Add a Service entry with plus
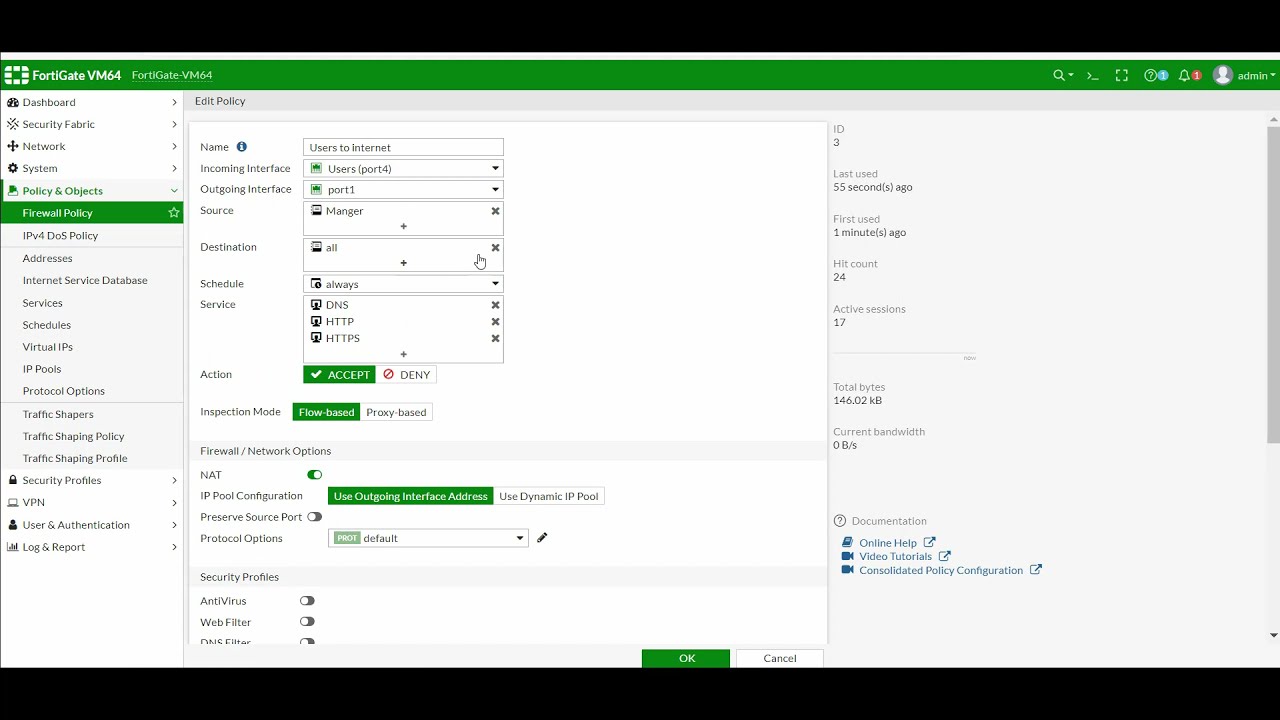The image size is (1280, 720). tap(404, 354)
